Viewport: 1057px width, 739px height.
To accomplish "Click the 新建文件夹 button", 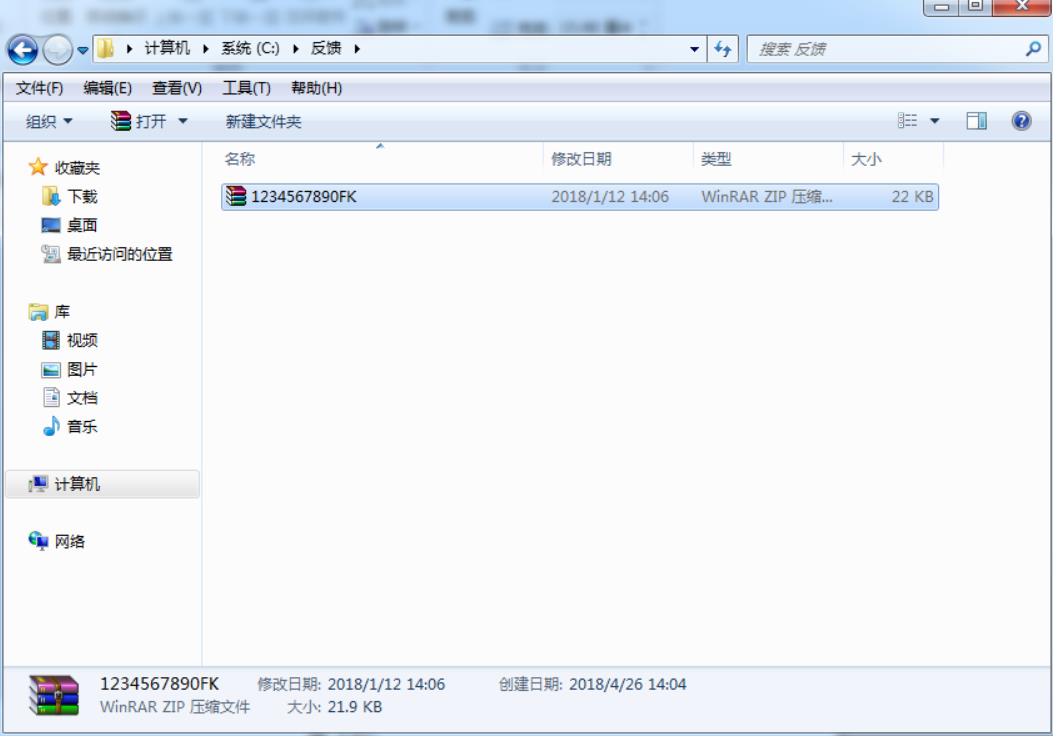I will point(263,122).
